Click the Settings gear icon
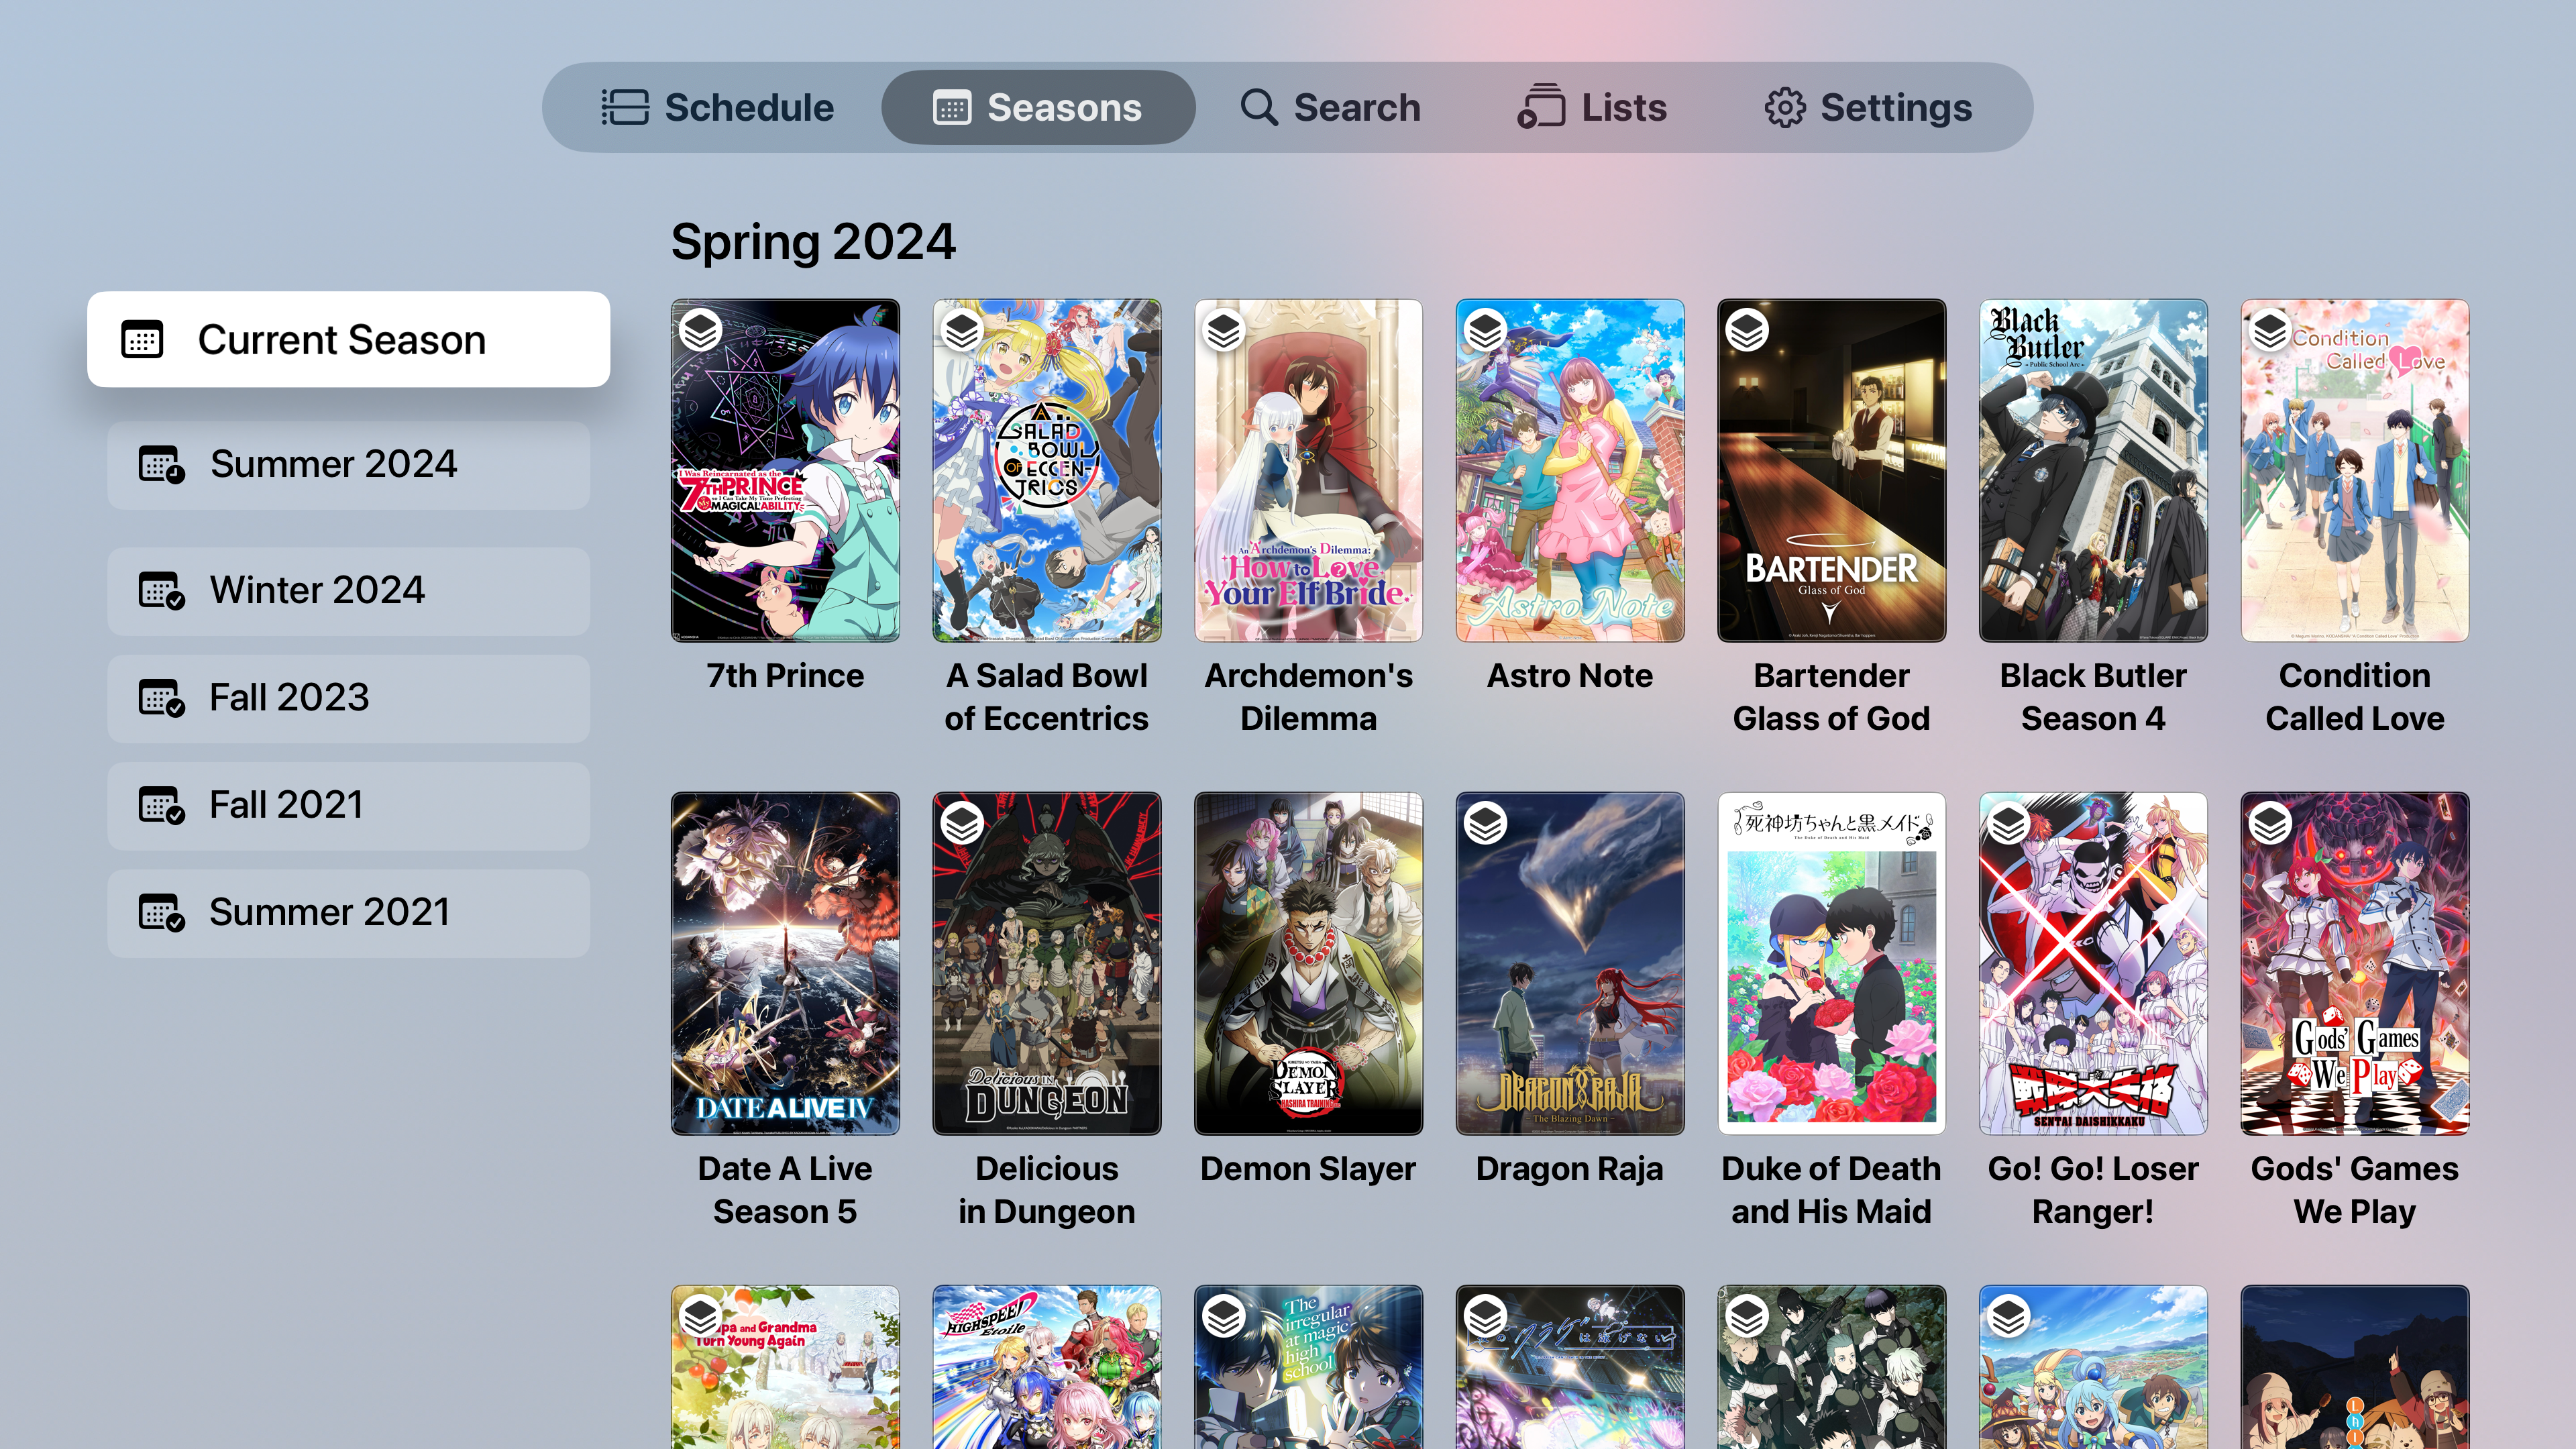2576x1449 pixels. (x=1785, y=107)
